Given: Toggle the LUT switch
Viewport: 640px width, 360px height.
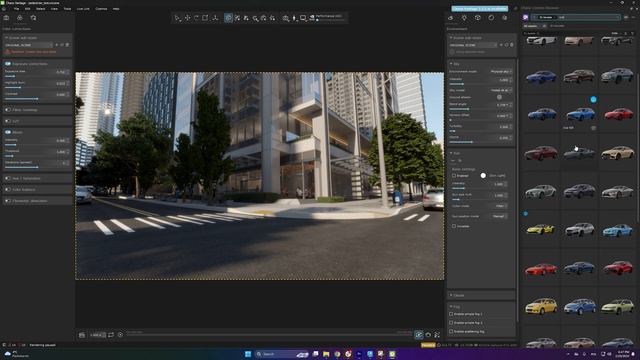Looking at the screenshot, I should click(x=8, y=121).
